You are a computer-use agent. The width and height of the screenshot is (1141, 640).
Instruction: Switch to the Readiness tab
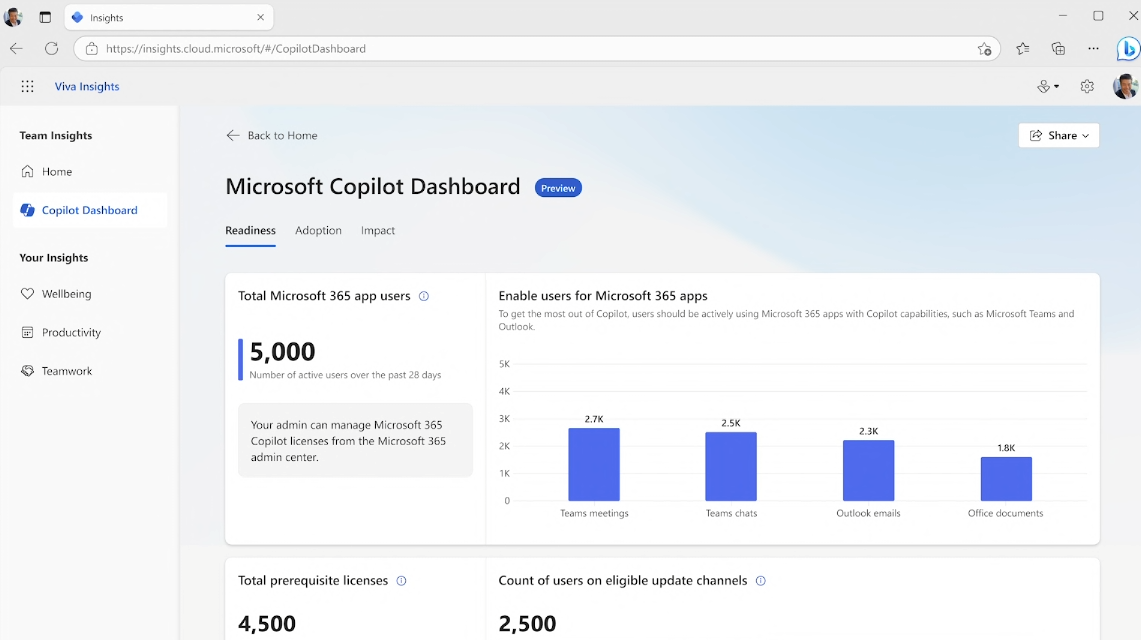point(250,231)
